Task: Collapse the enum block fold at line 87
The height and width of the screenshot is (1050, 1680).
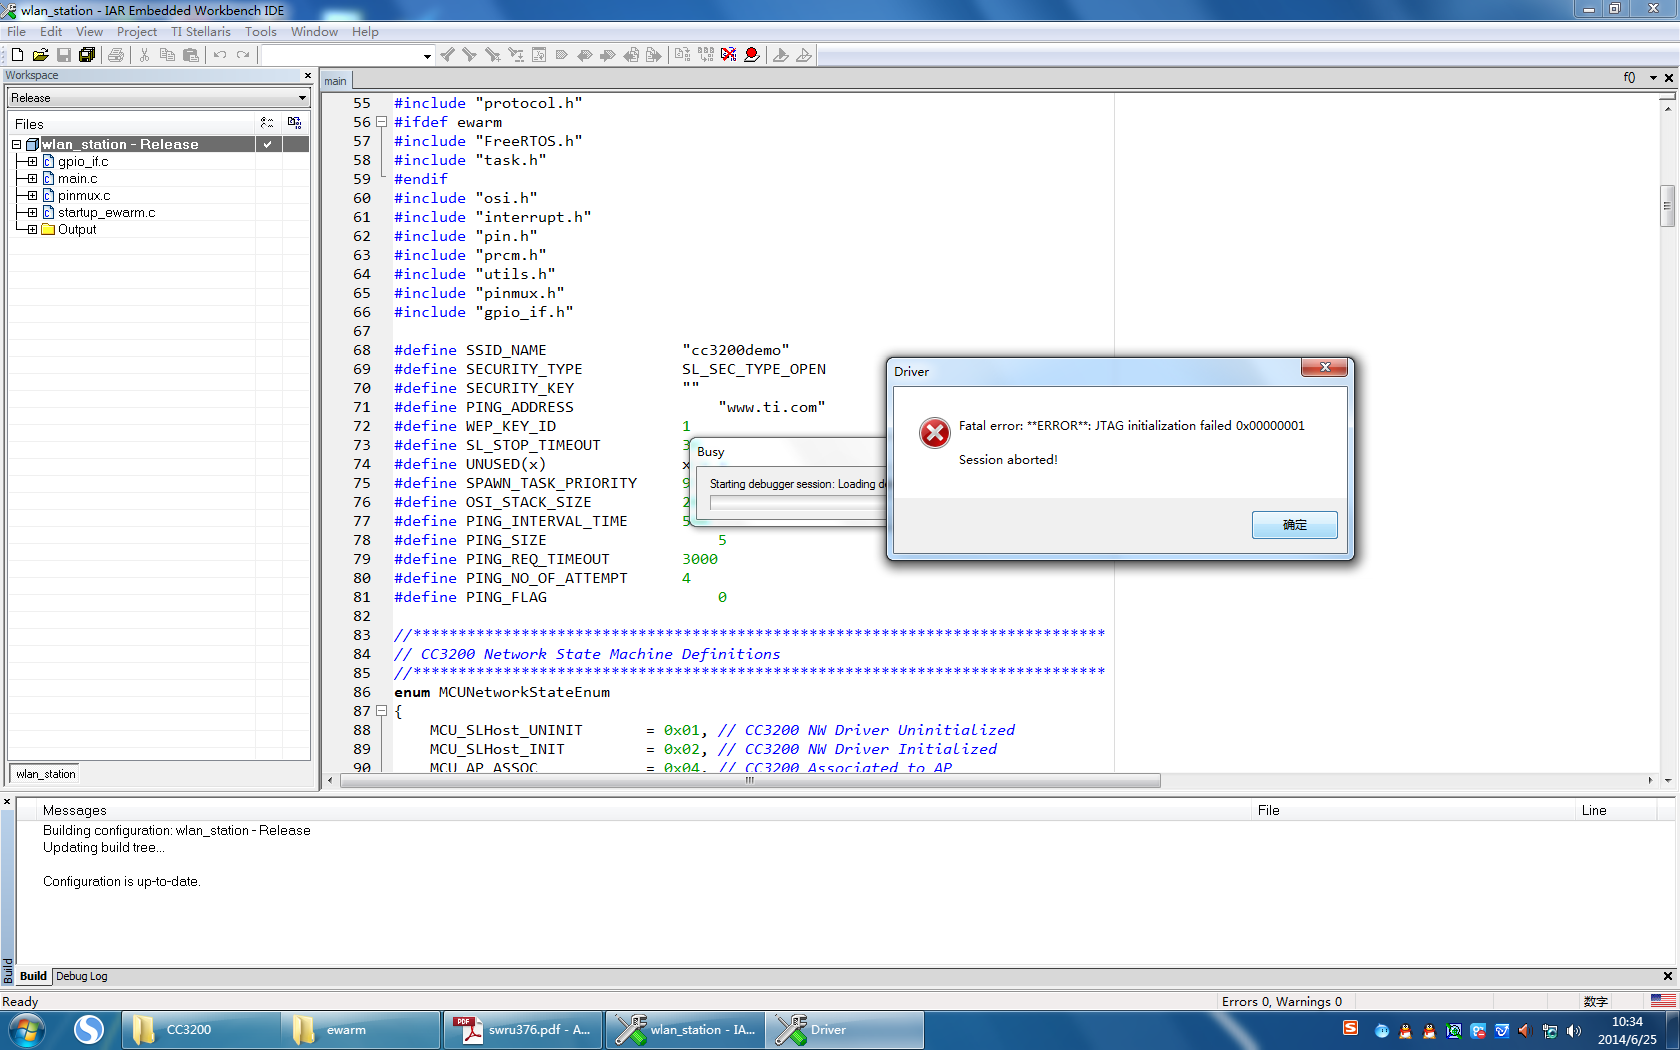Action: click(381, 711)
